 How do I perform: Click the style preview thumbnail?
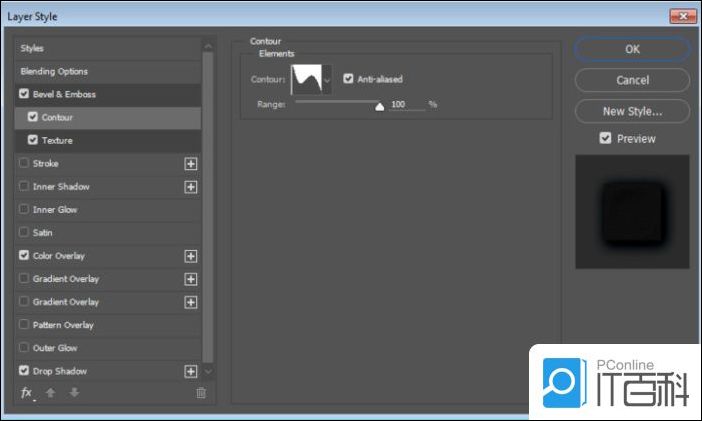pyautogui.click(x=632, y=212)
